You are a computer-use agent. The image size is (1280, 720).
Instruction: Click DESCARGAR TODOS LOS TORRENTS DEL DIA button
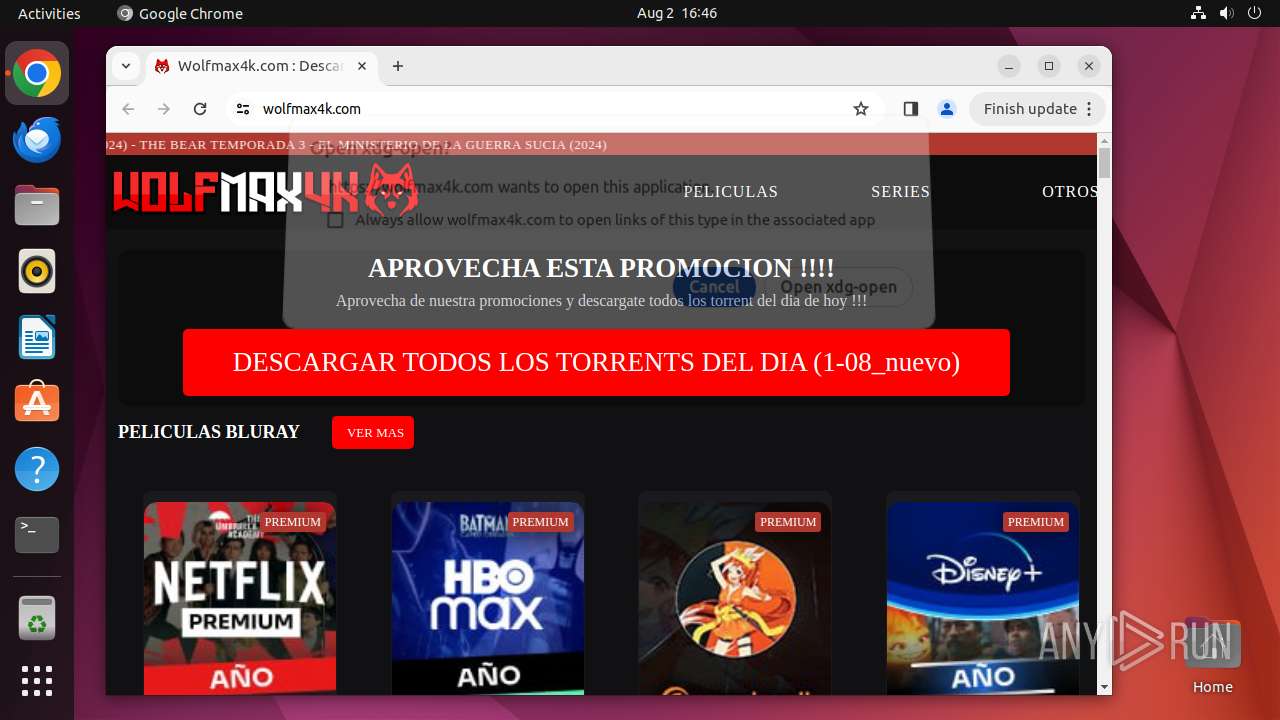(596, 362)
